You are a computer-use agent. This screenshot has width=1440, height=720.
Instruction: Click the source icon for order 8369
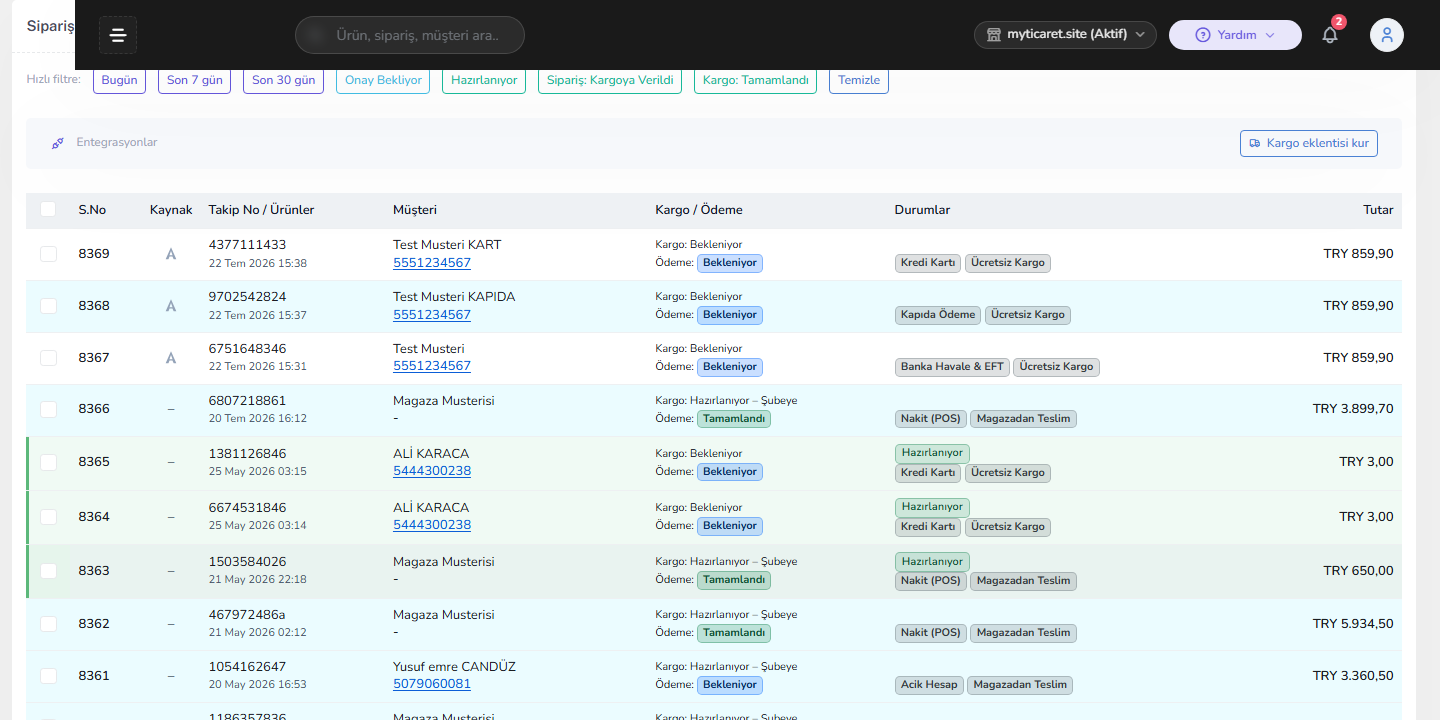171,254
